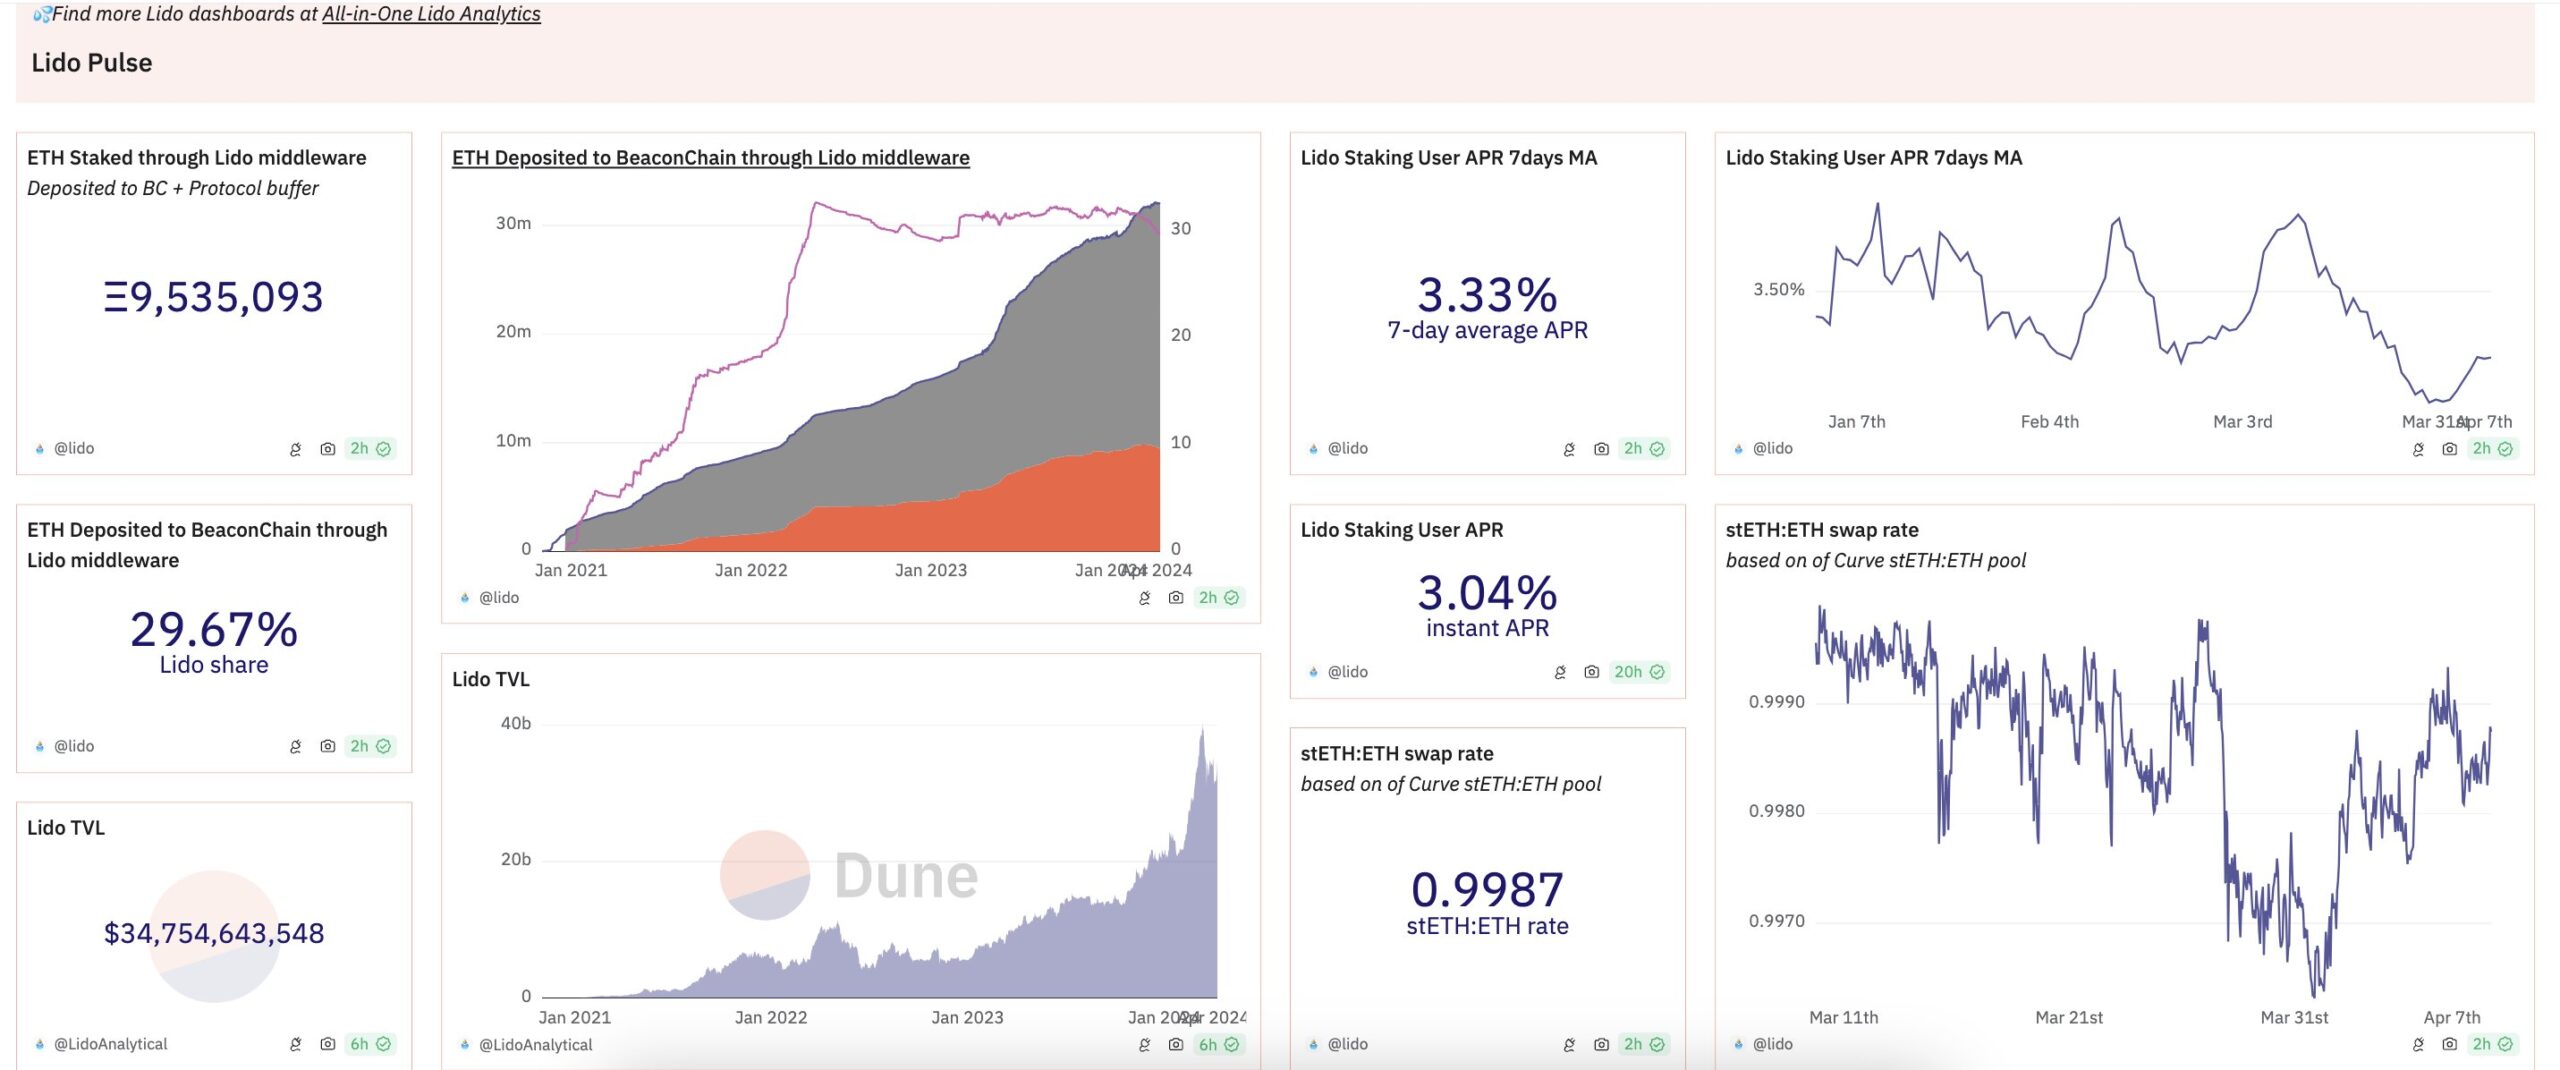Click camera icon on the APR 7days MA line chart
This screenshot has width=2560, height=1070.
[2449, 449]
